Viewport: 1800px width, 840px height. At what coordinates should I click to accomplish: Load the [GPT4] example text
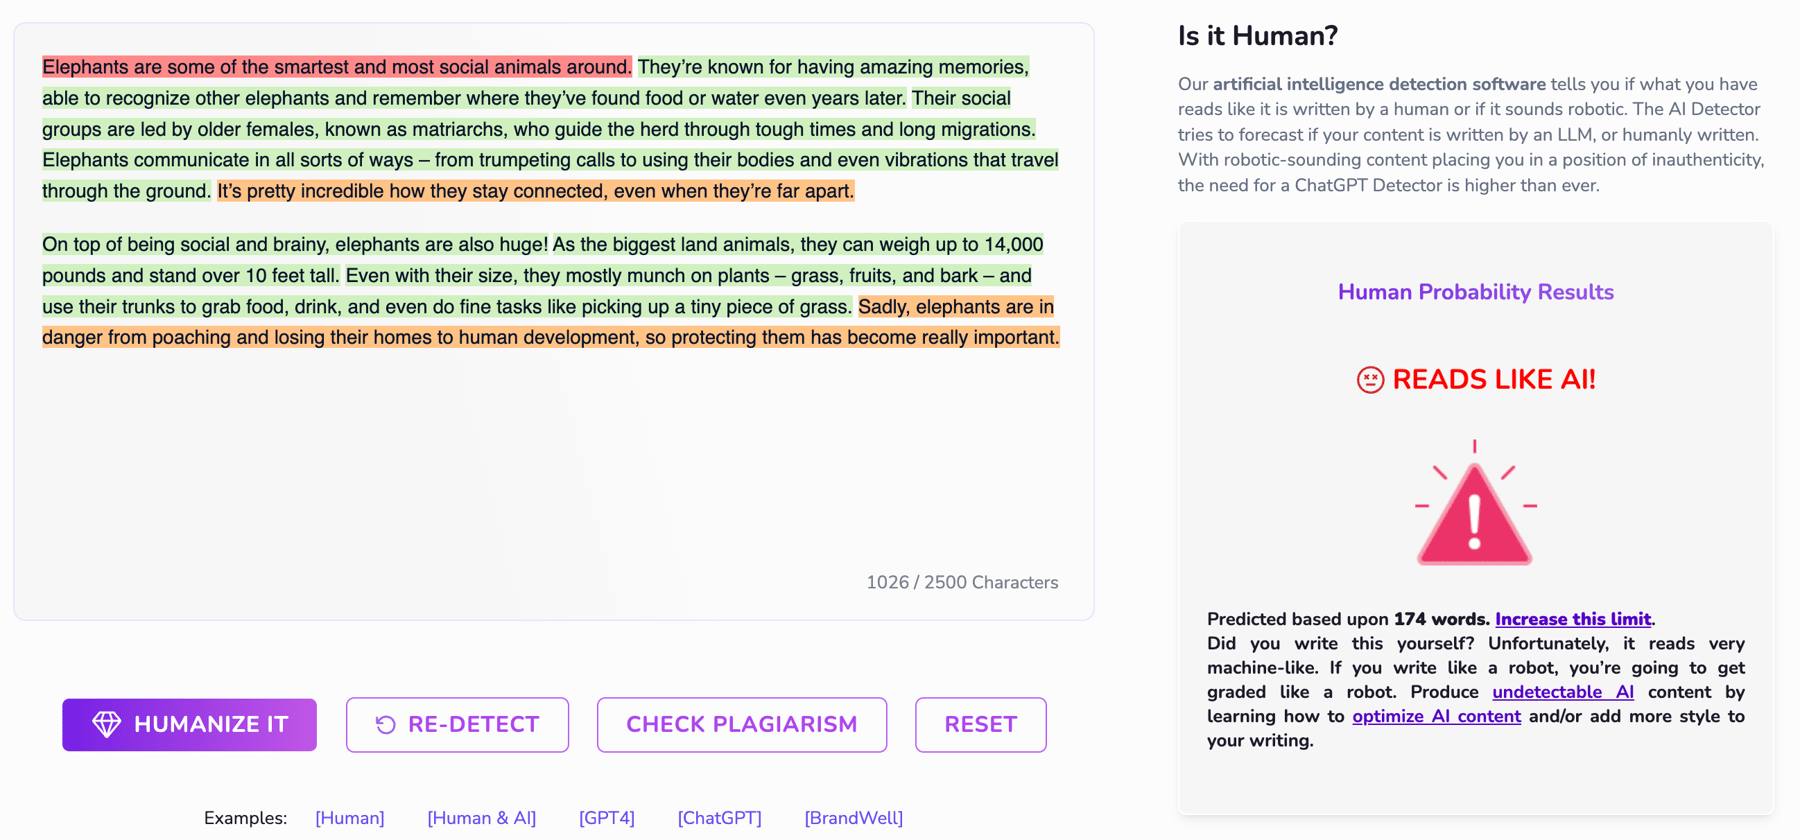pos(607,818)
